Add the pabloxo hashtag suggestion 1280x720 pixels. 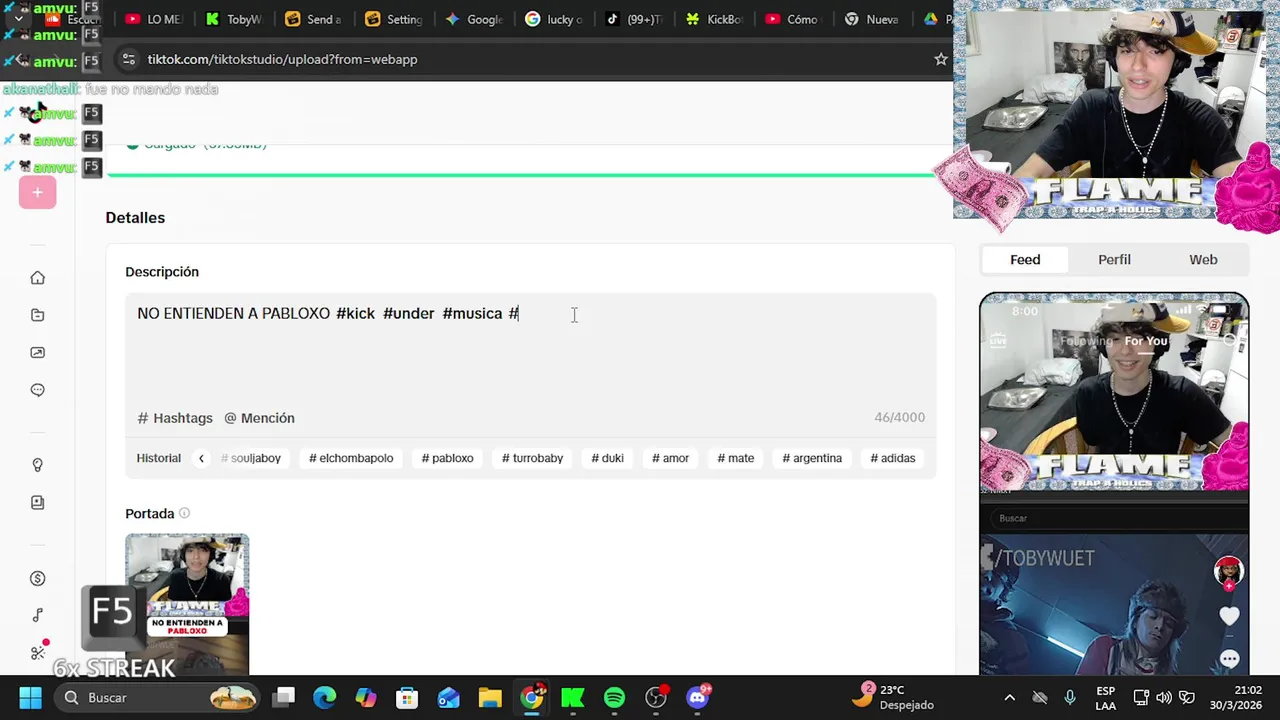(x=447, y=458)
